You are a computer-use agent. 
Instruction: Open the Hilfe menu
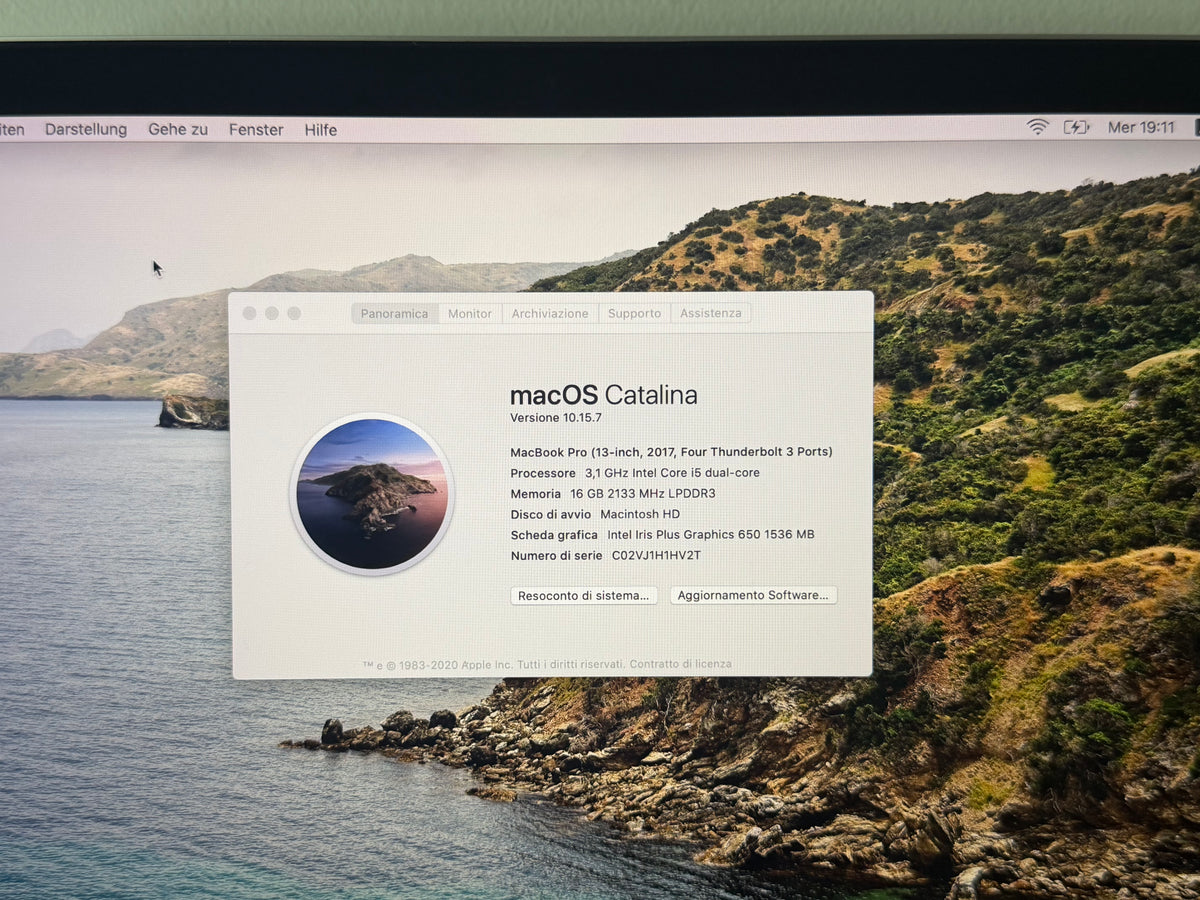pos(321,129)
